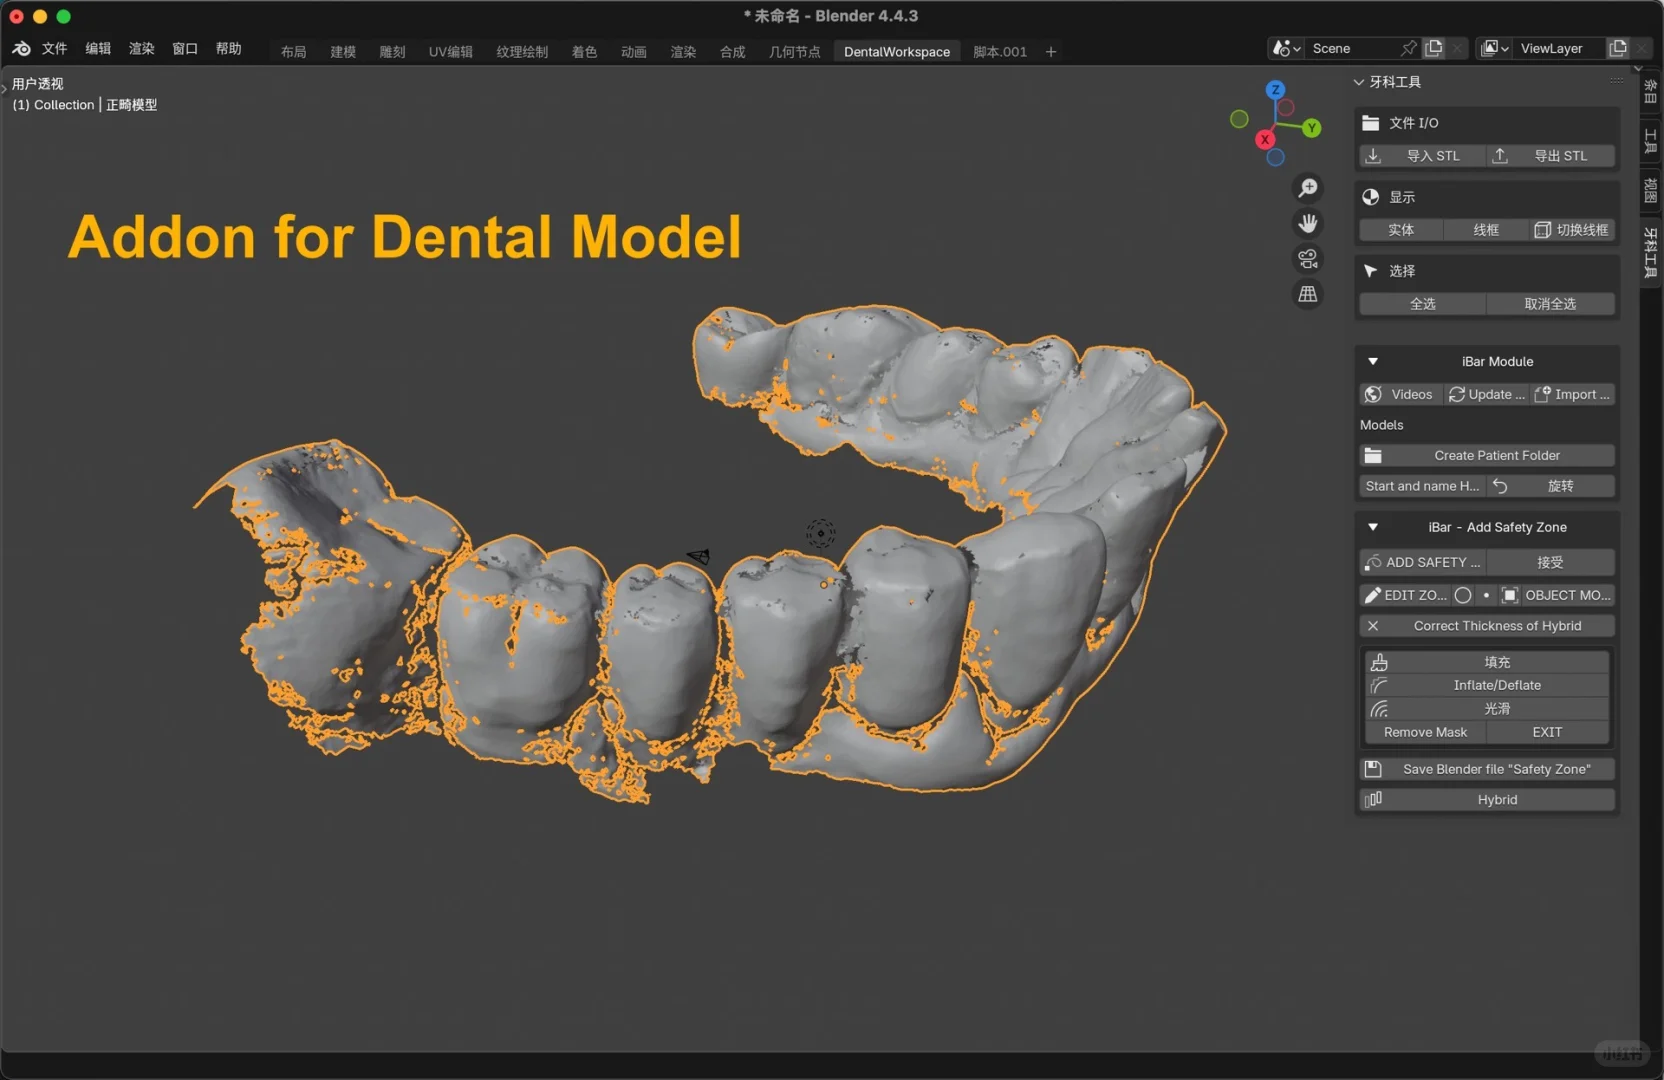Image resolution: width=1664 pixels, height=1080 pixels.
Task: Click Correct Thickness of Hybrid
Action: pyautogui.click(x=1487, y=626)
